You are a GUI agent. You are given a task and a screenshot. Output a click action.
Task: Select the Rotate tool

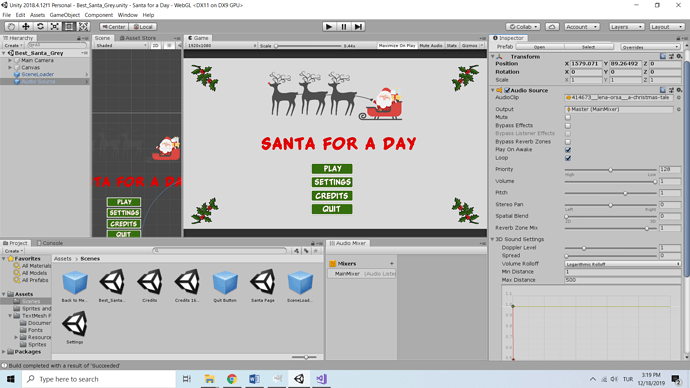tap(40, 27)
